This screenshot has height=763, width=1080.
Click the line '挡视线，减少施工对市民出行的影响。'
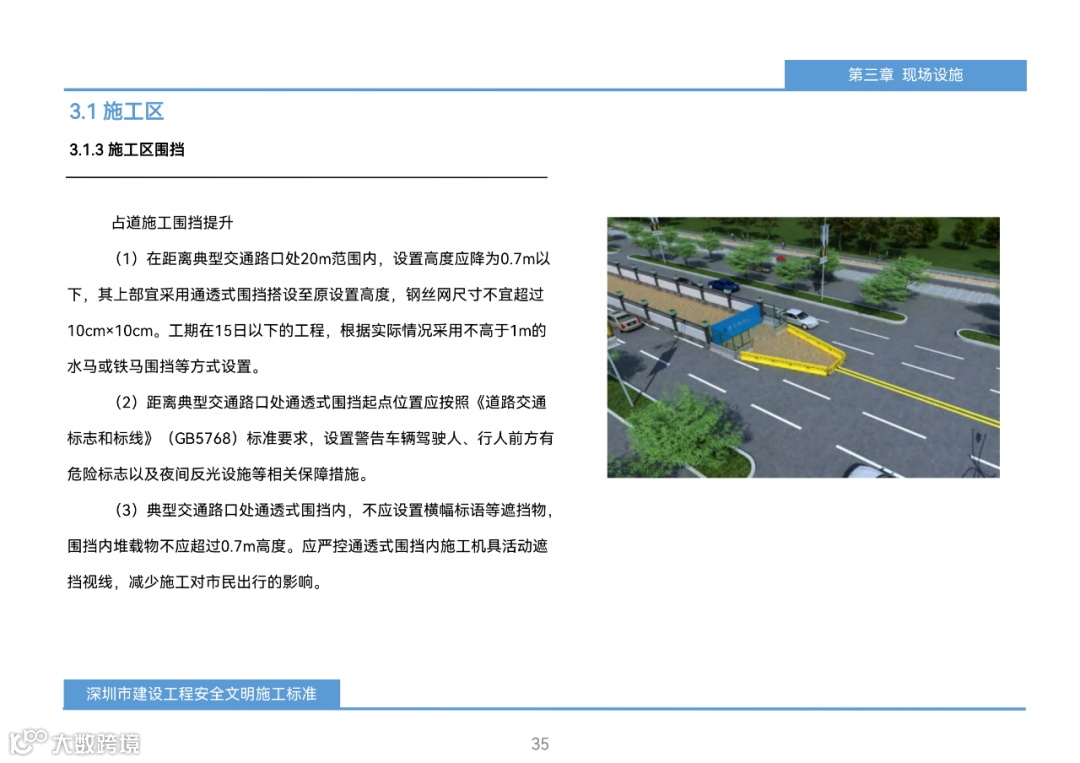[x=196, y=582]
